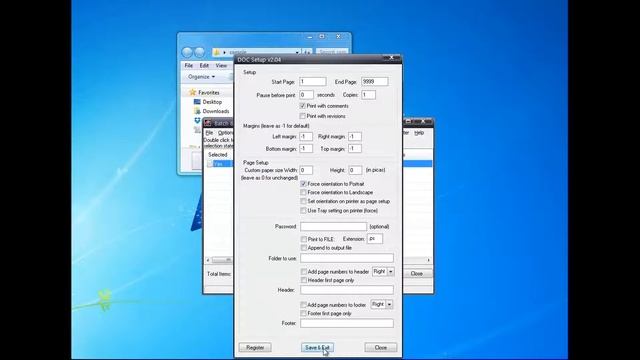Image resolution: width=640 pixels, height=360 pixels.
Task: Click Close button in DOC Setup dialog
Action: tap(380, 347)
